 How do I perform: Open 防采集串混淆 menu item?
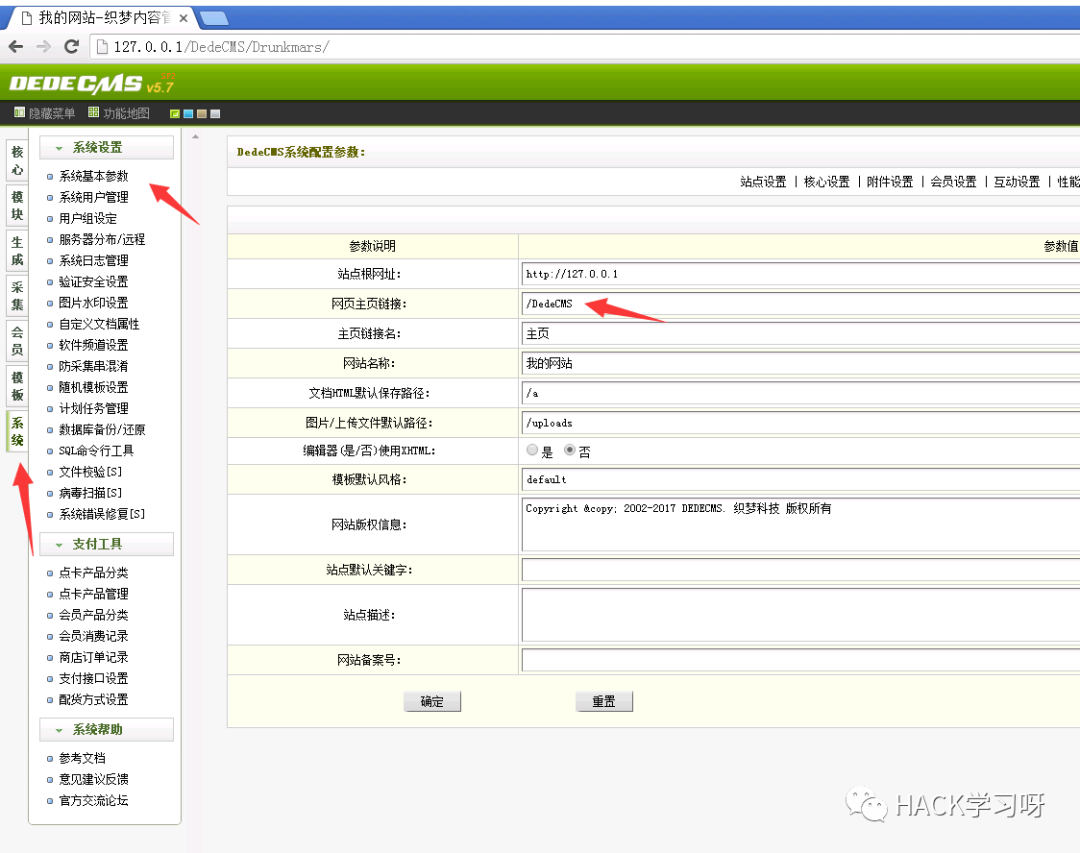click(x=93, y=367)
